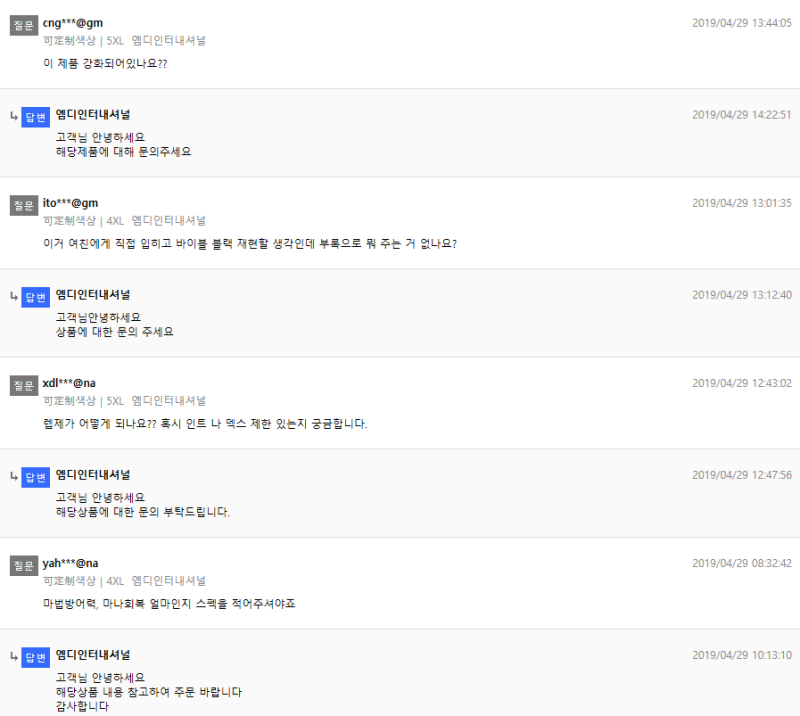The height and width of the screenshot is (716, 800).
Task: Click the blue 답변 badge dated 10:13:10
Action: click(x=35, y=657)
